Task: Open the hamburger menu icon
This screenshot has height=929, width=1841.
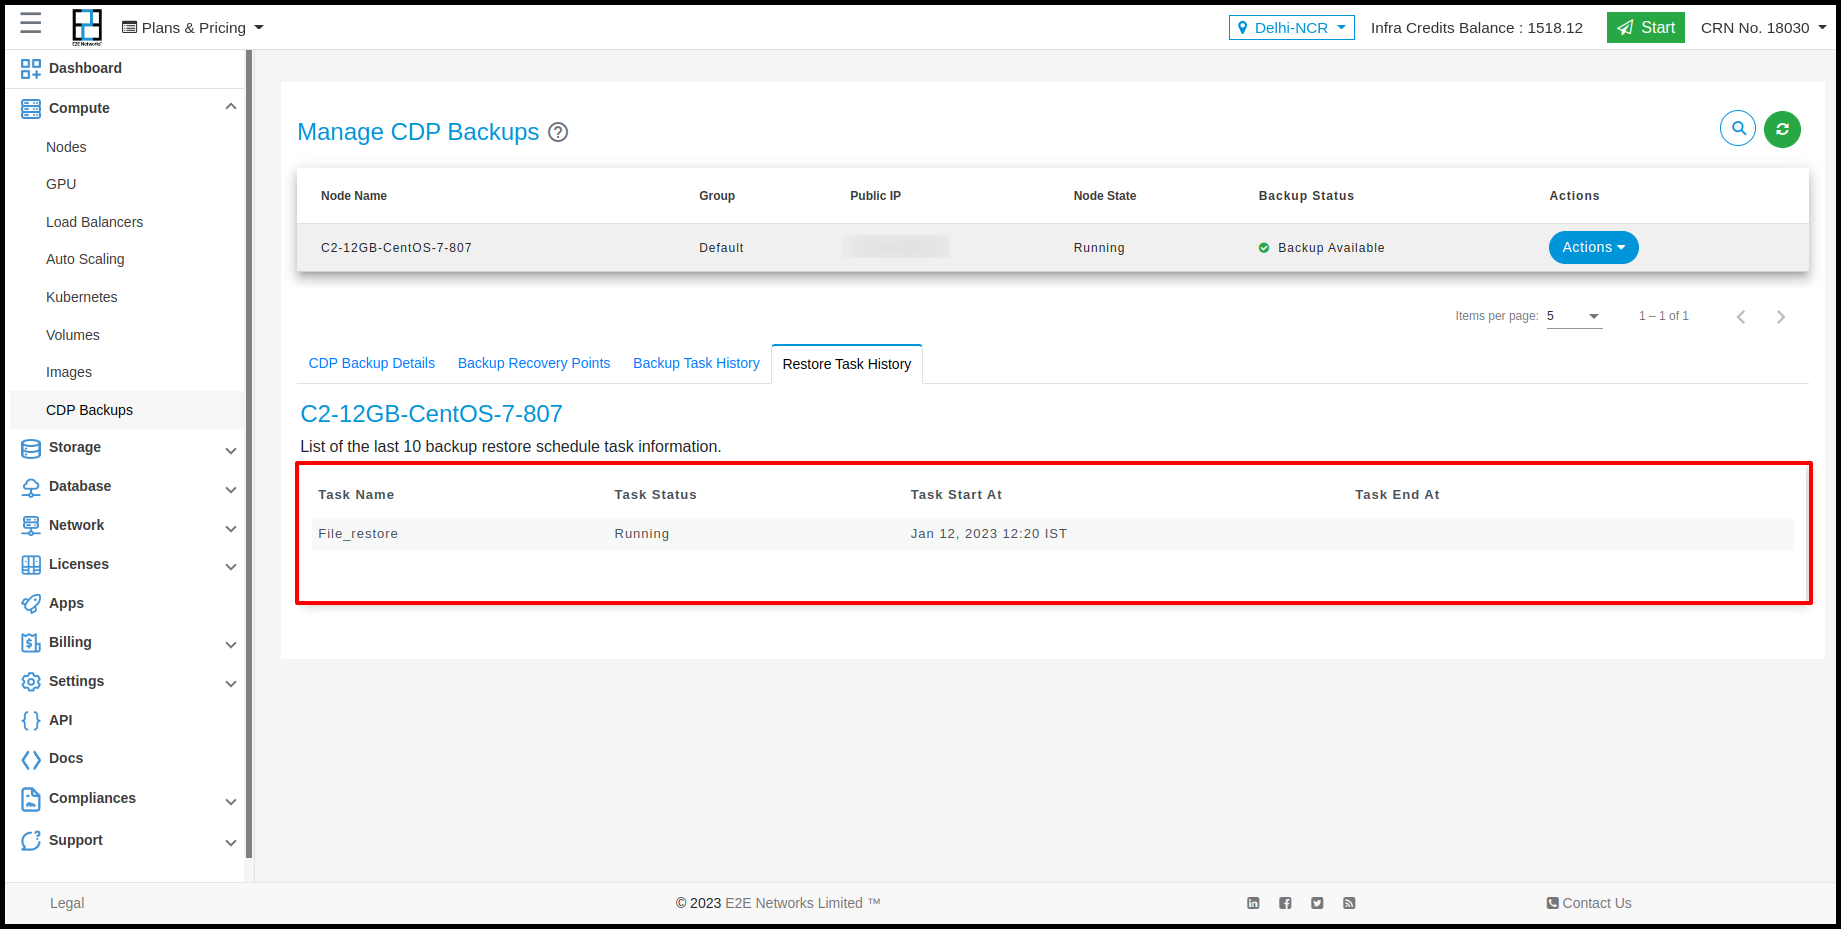Action: [31, 24]
